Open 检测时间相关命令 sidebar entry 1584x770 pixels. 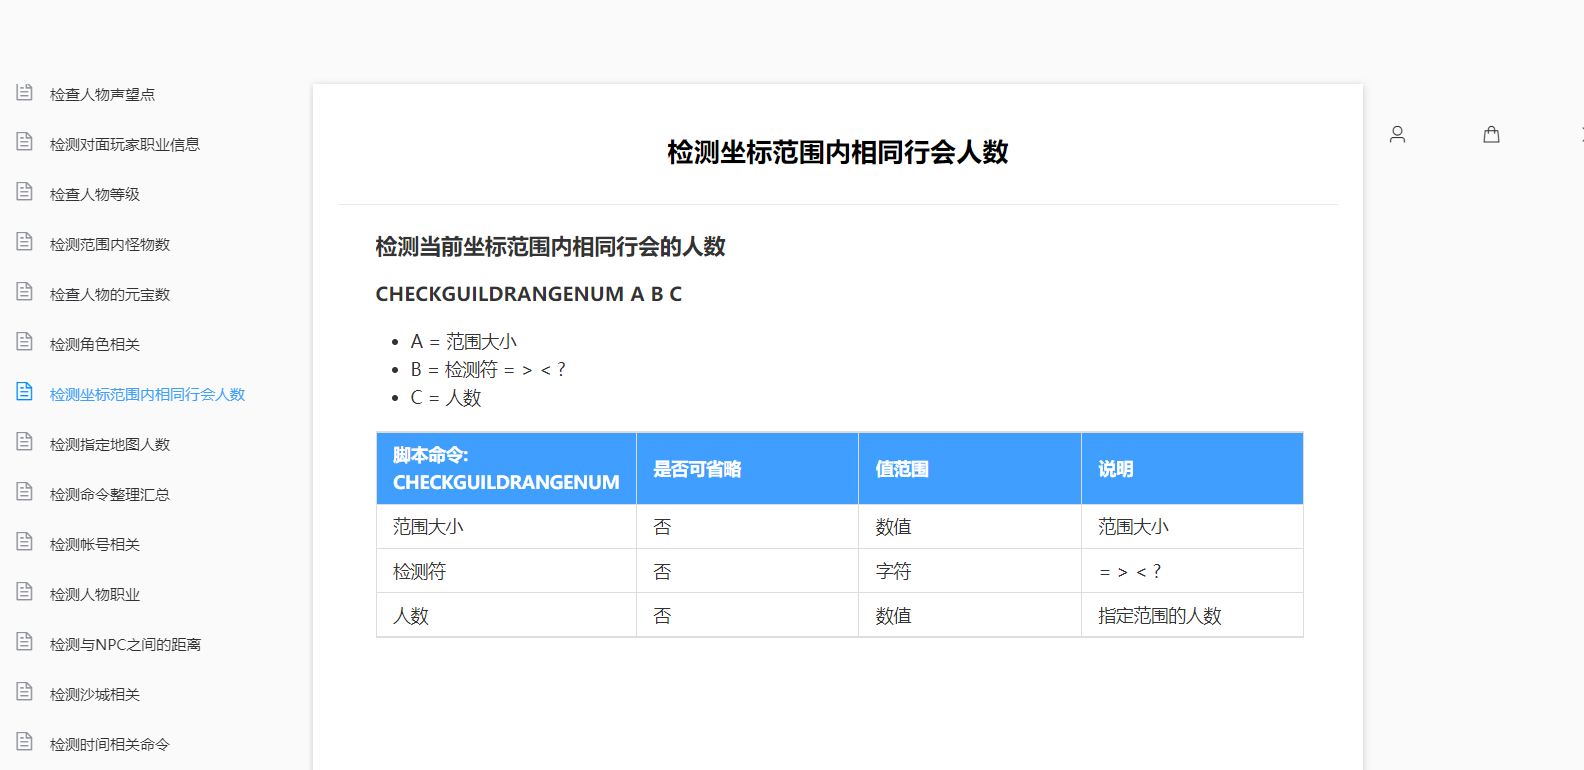pos(110,745)
